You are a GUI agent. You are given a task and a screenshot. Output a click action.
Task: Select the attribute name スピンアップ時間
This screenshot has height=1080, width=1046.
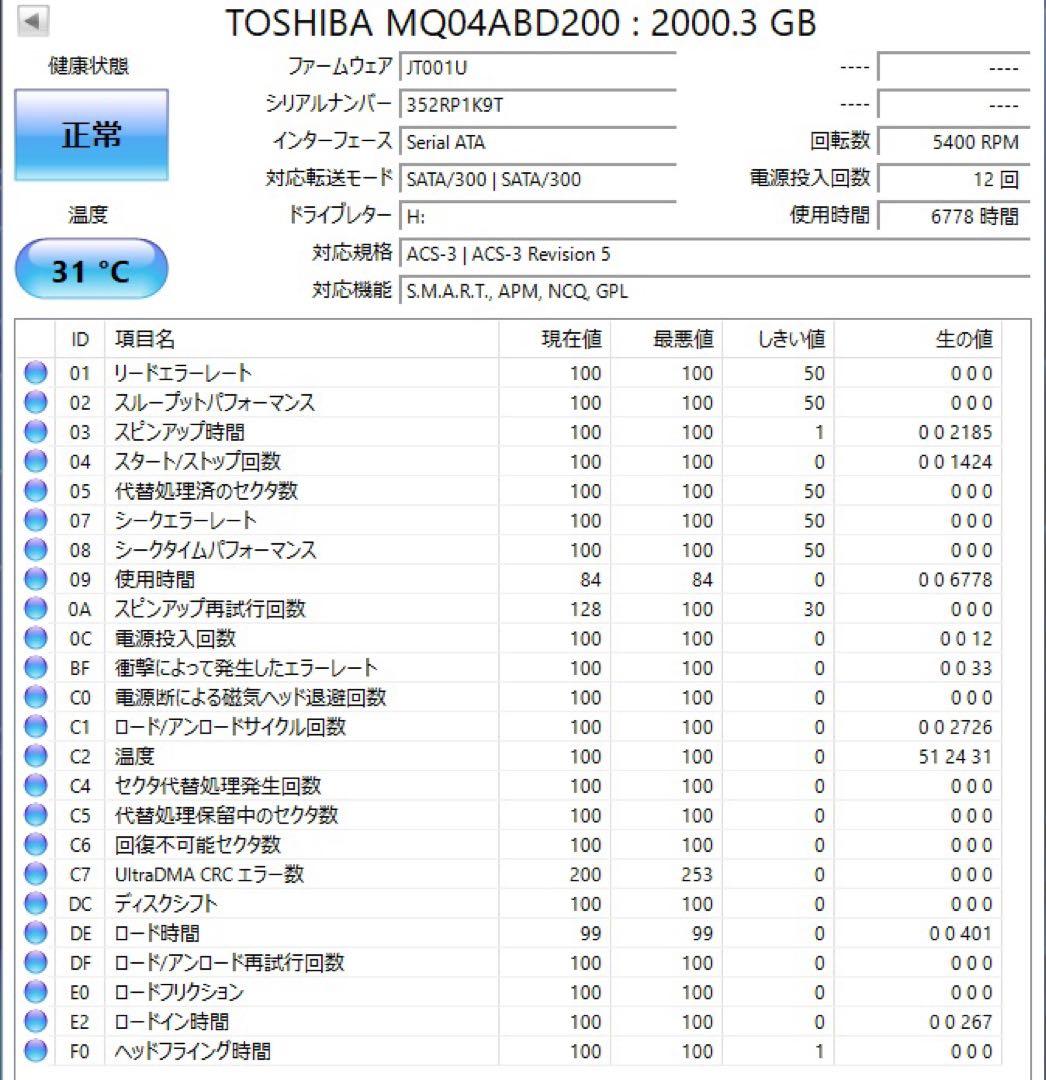pyautogui.click(x=180, y=432)
